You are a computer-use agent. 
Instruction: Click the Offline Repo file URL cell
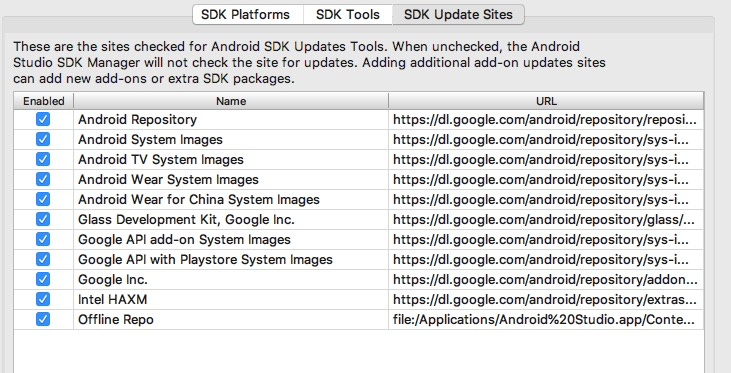tap(546, 319)
